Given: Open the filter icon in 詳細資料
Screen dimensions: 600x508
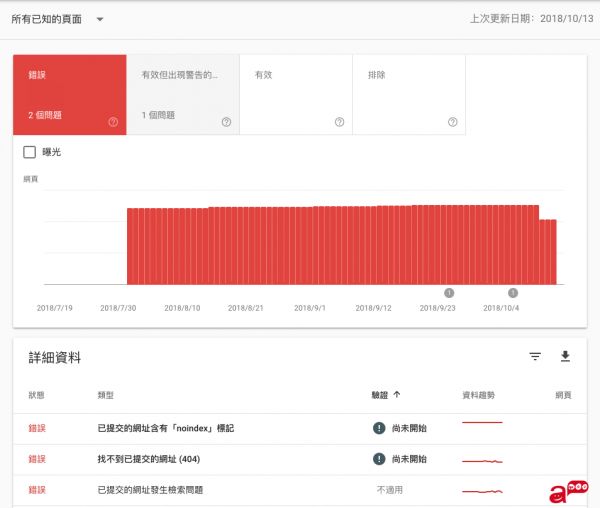Looking at the screenshot, I should pyautogui.click(x=535, y=357).
